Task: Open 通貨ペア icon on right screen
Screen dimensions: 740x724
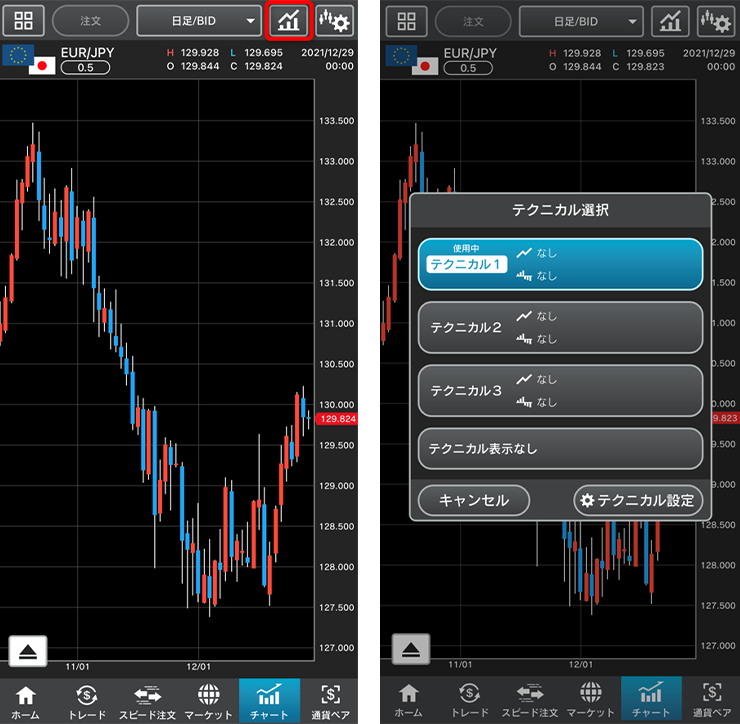Action: (x=712, y=699)
